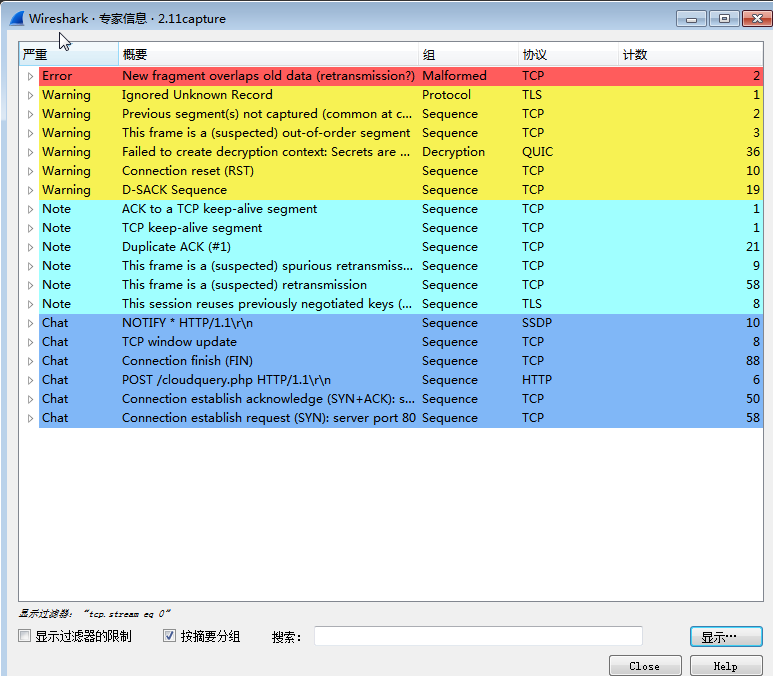Screen dimensions: 773x676
Task: Expand the 'Connection reset (RST)' row
Action: click(30, 171)
